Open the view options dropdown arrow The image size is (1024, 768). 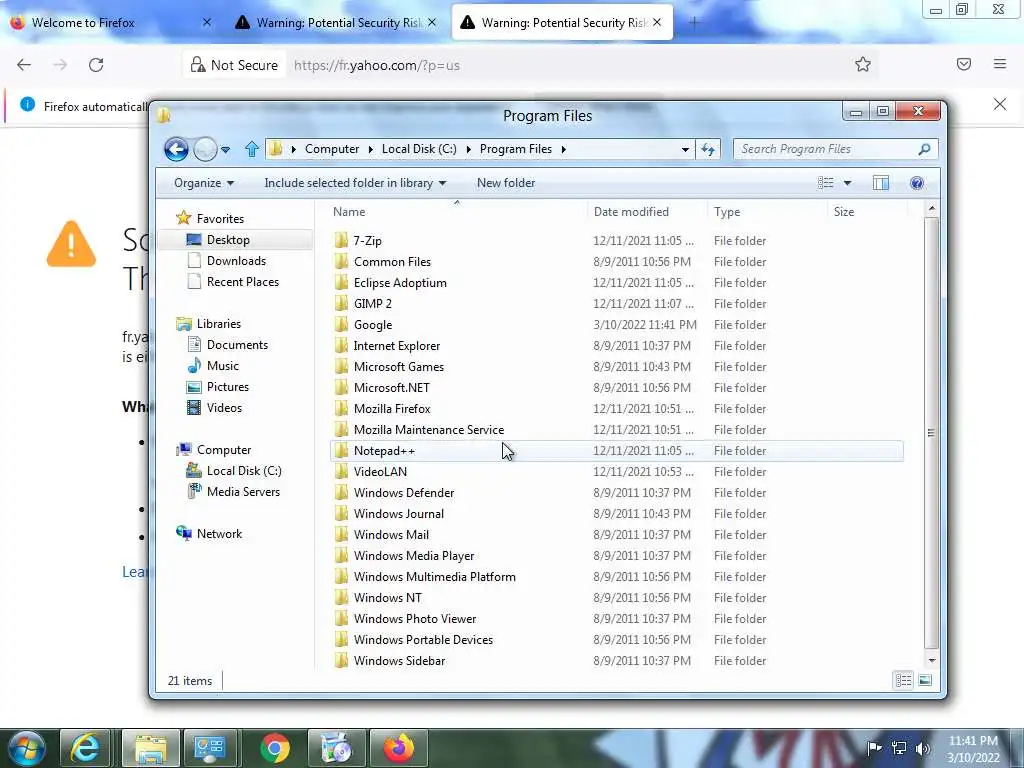point(847,183)
